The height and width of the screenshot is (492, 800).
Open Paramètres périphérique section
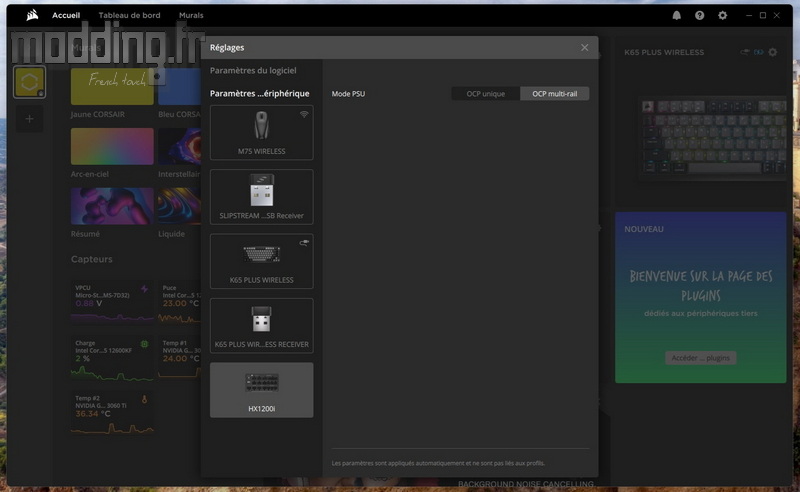(260, 93)
